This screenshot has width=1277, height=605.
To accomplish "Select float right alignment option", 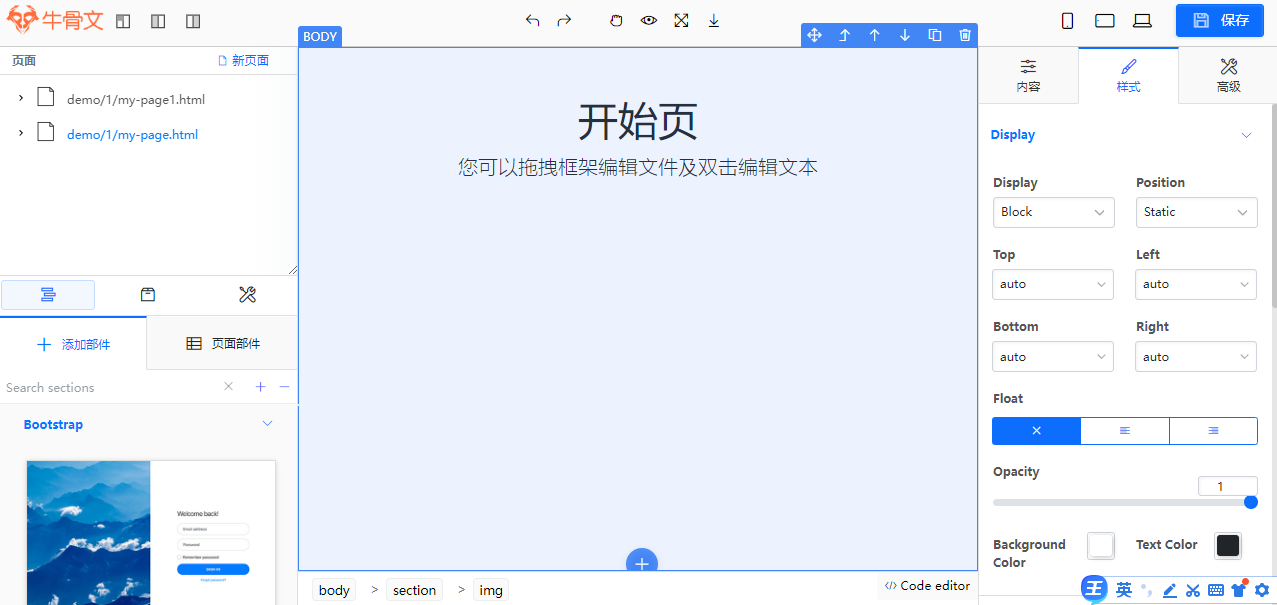I will pyautogui.click(x=1213, y=431).
